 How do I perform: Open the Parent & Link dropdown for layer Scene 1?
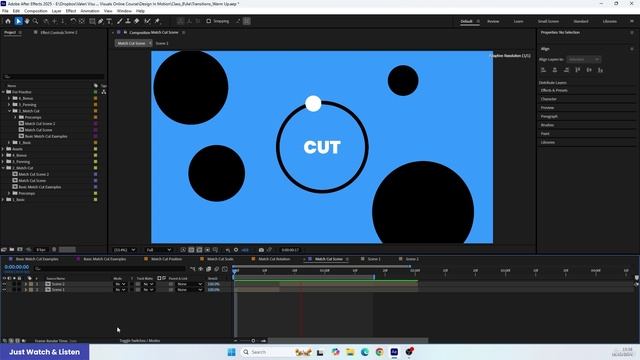click(189, 290)
